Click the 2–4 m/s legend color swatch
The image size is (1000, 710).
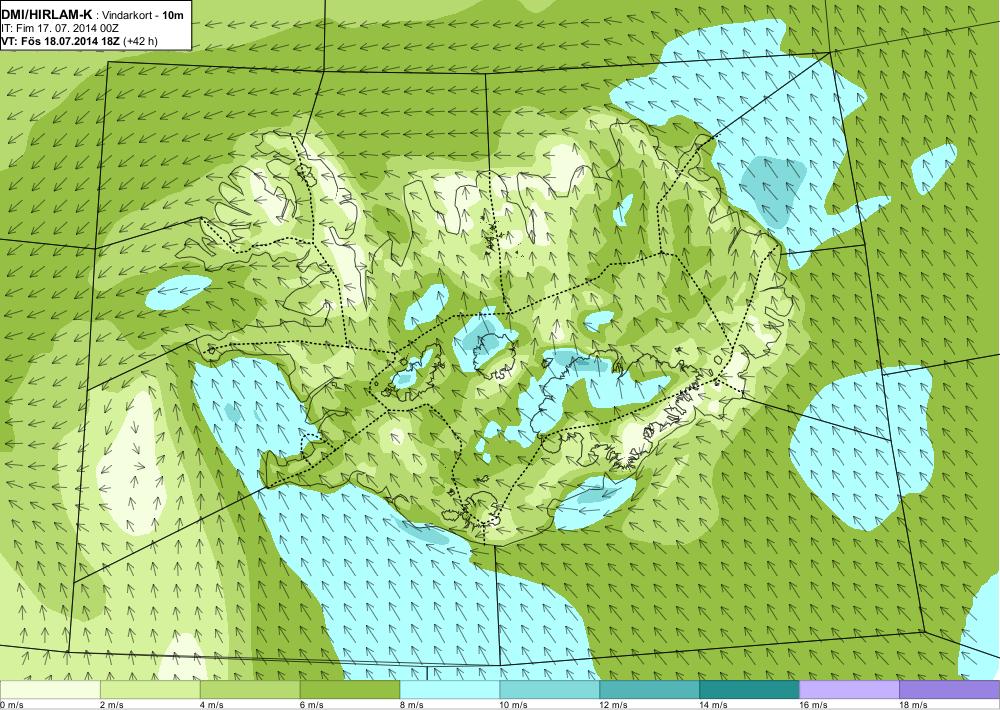pyautogui.click(x=150, y=690)
